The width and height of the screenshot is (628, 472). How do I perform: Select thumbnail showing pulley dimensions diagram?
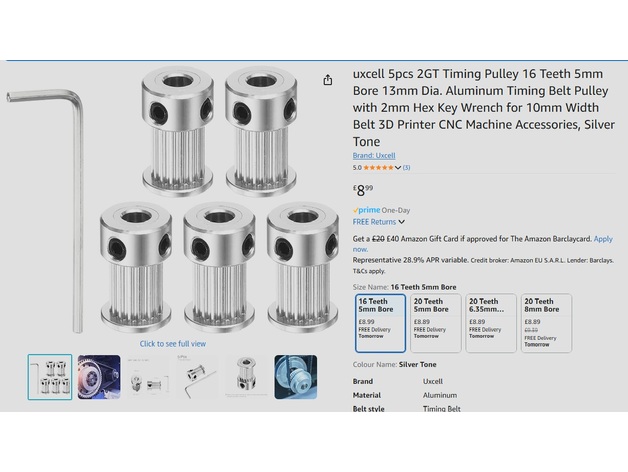tap(148, 377)
